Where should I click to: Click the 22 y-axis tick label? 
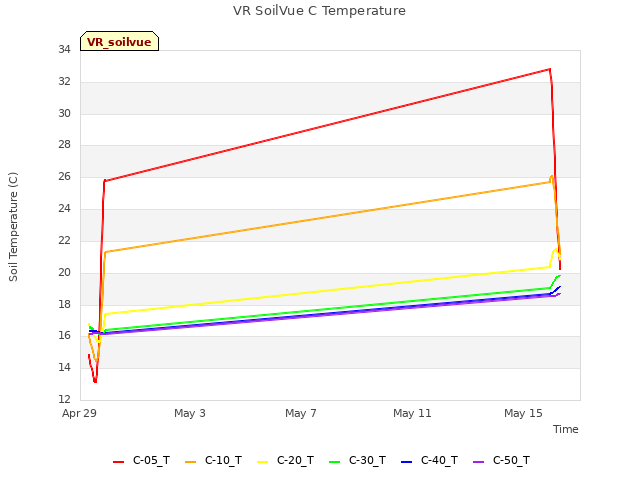point(64,240)
